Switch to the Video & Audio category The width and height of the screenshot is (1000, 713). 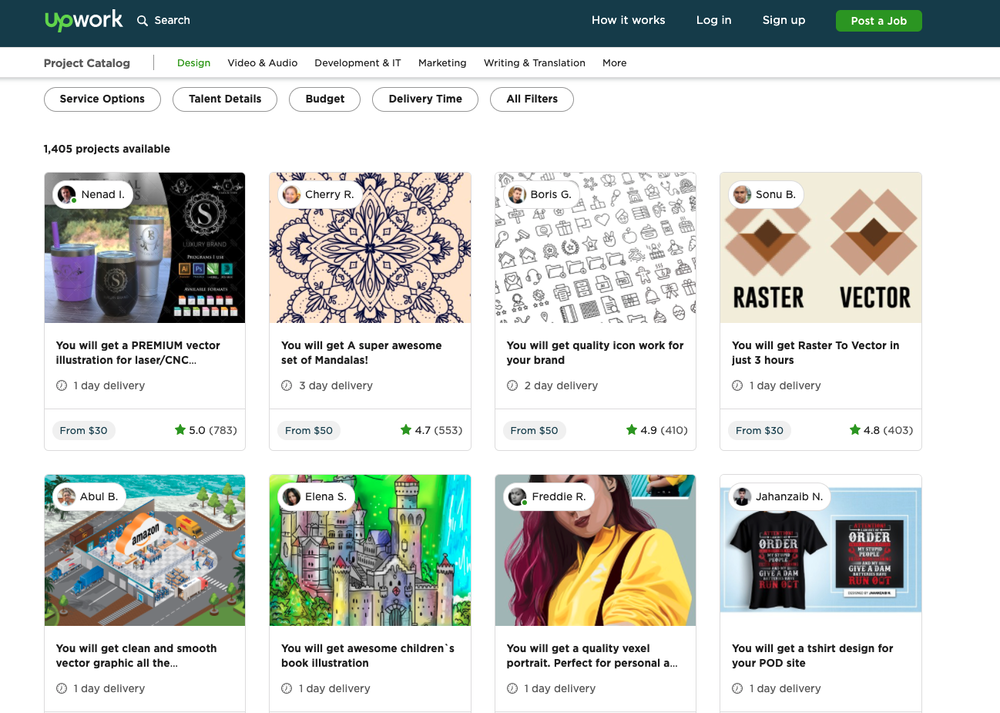tap(262, 63)
